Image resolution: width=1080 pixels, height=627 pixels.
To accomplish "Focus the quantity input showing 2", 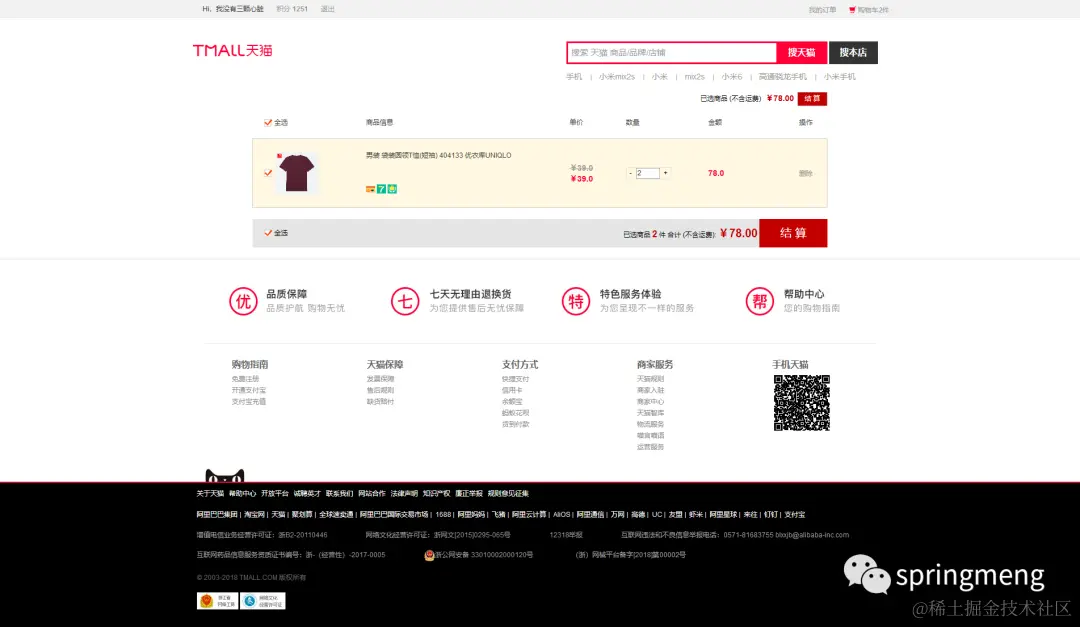I will click(x=647, y=173).
